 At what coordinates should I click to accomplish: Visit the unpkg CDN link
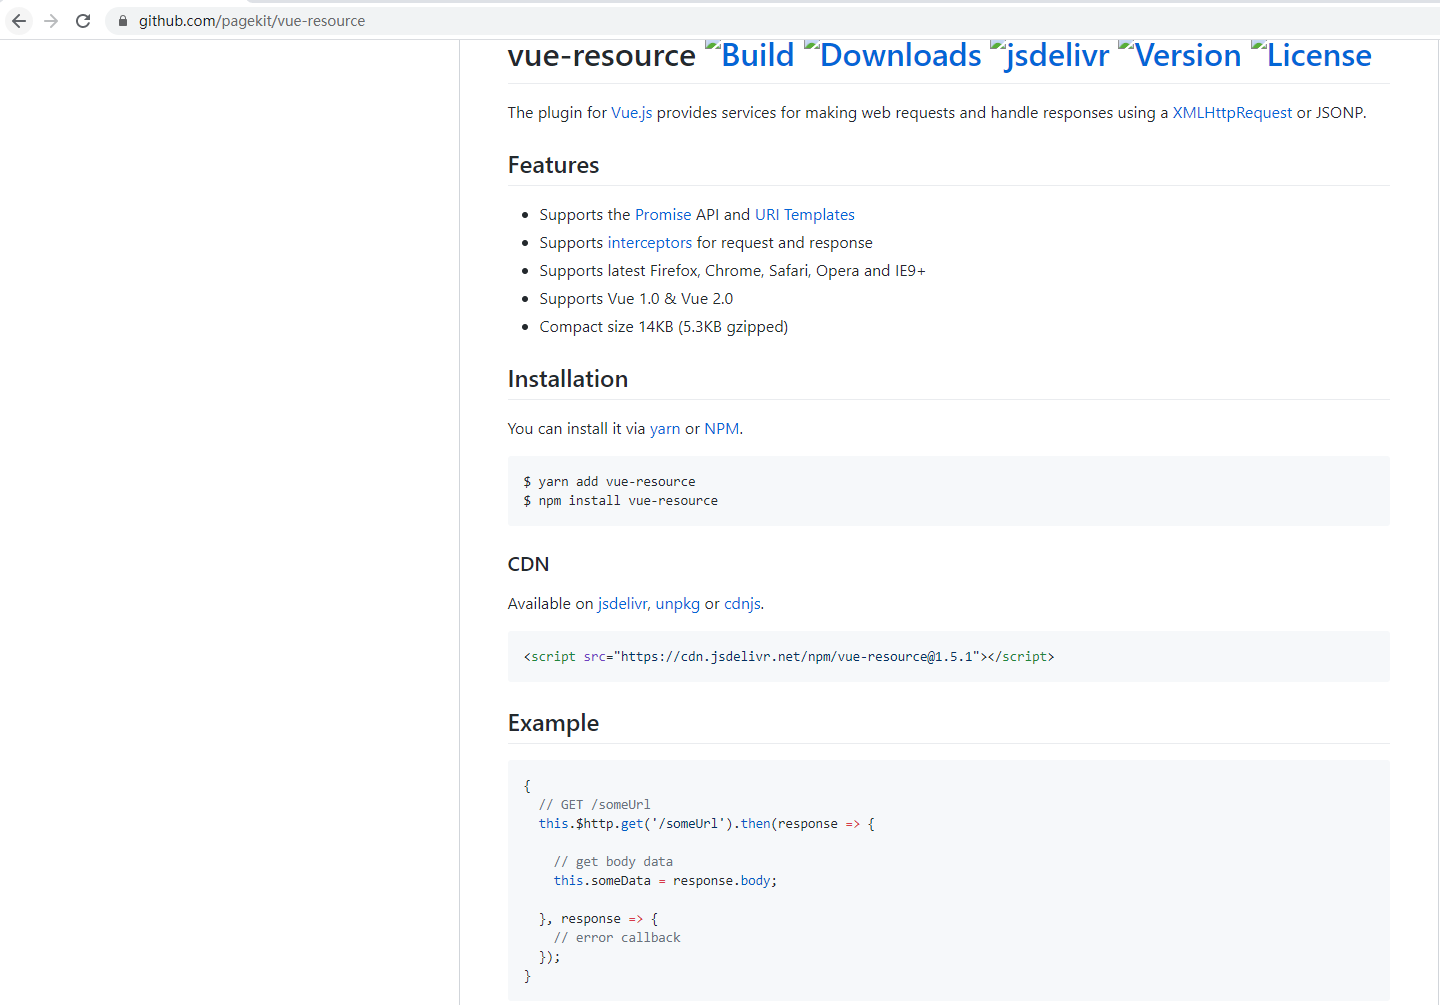pos(678,604)
